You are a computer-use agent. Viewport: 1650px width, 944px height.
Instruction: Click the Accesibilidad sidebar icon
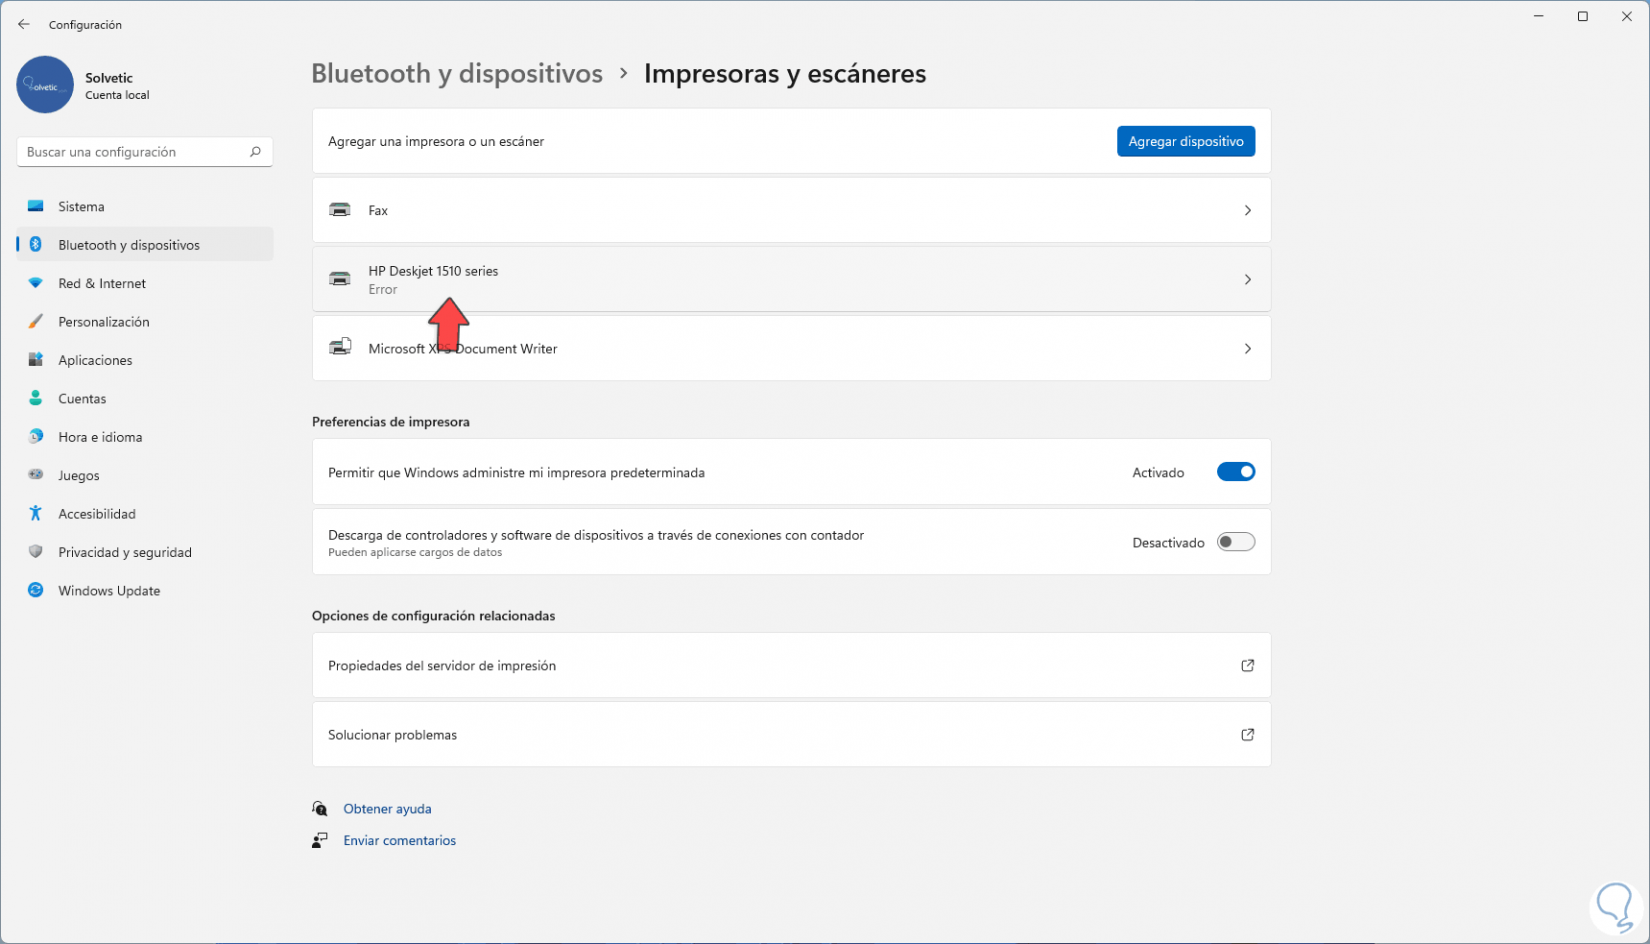[x=36, y=513]
